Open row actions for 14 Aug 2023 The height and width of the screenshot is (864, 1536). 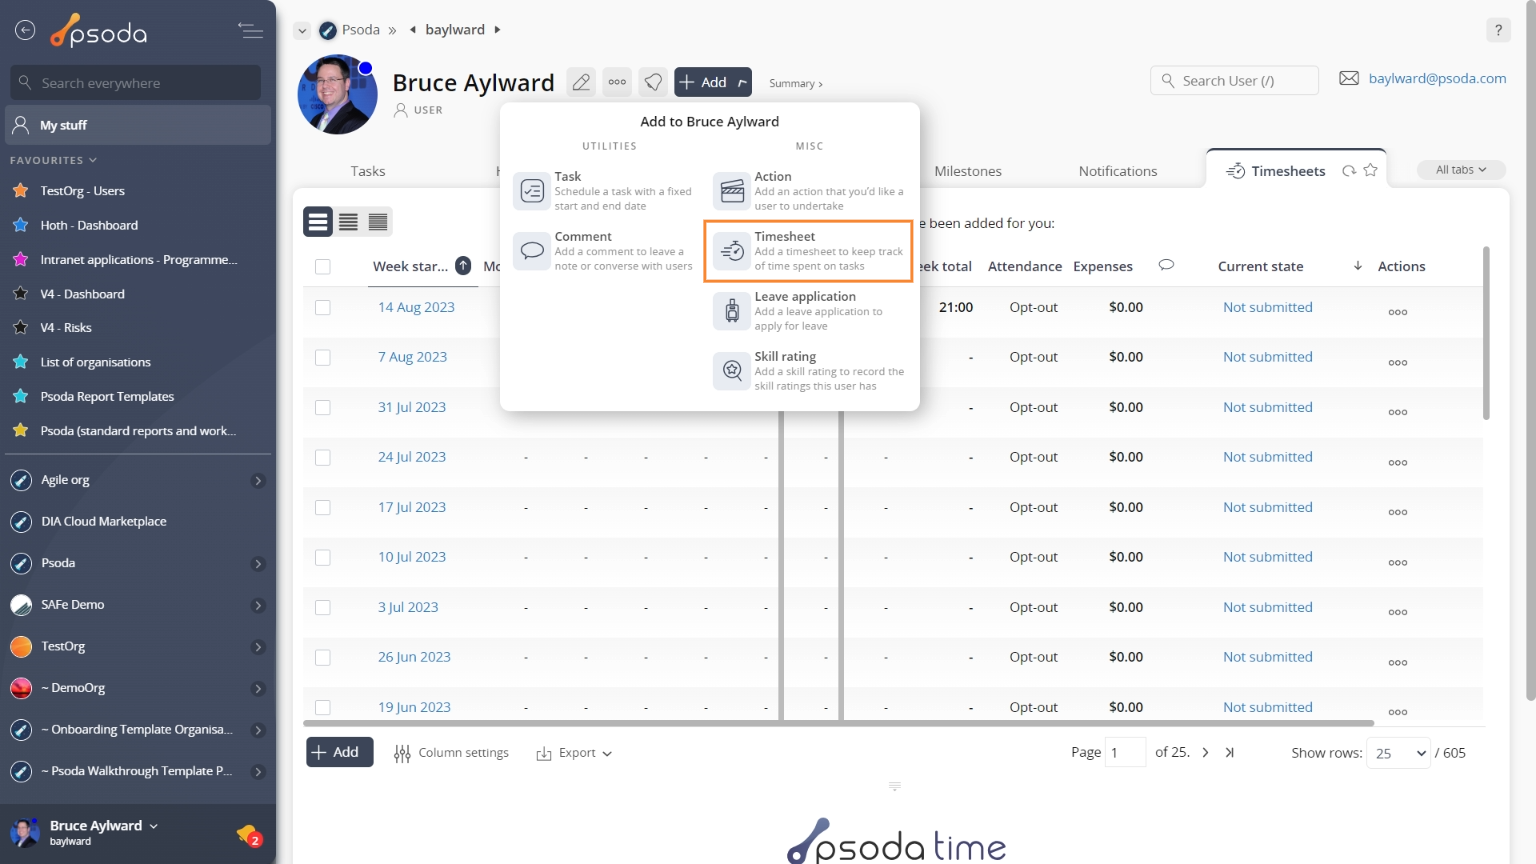(x=1398, y=312)
